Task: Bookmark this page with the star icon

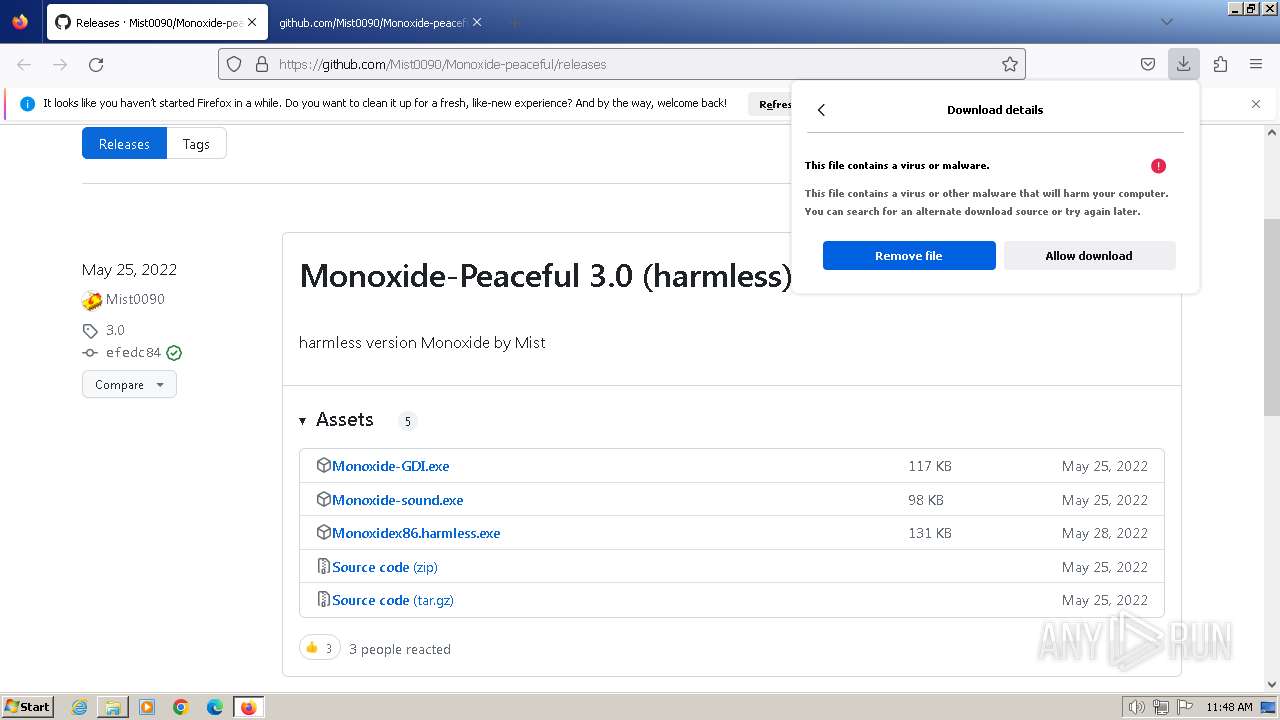Action: click(1010, 64)
